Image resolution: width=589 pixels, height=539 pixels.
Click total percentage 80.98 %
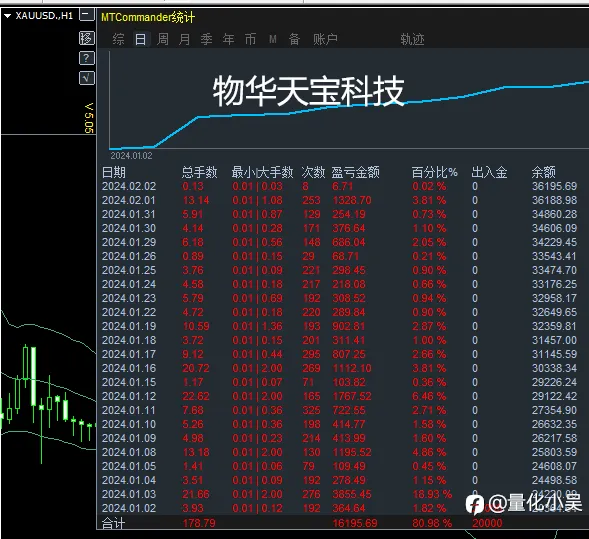tap(432, 523)
